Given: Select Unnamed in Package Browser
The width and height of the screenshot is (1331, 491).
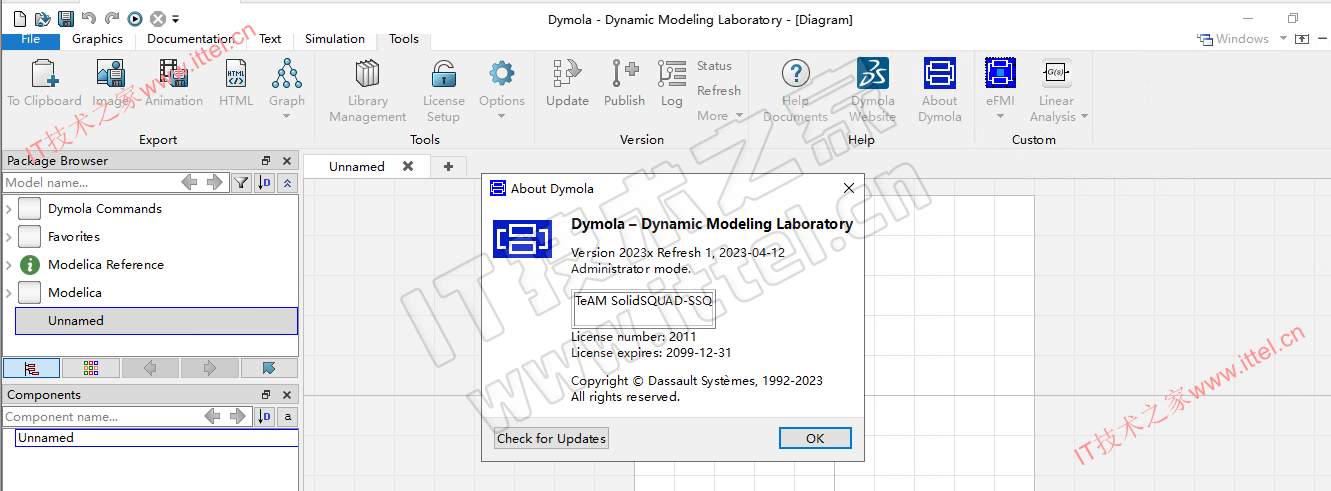Looking at the screenshot, I should pyautogui.click(x=156, y=321).
